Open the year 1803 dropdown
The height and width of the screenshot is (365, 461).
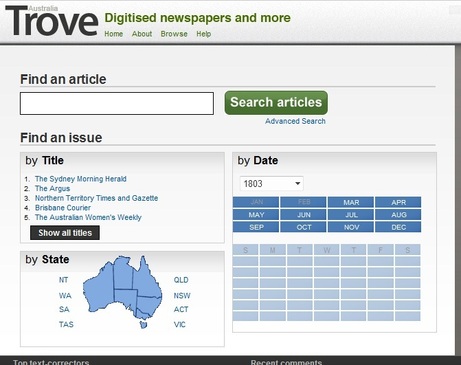coord(271,184)
